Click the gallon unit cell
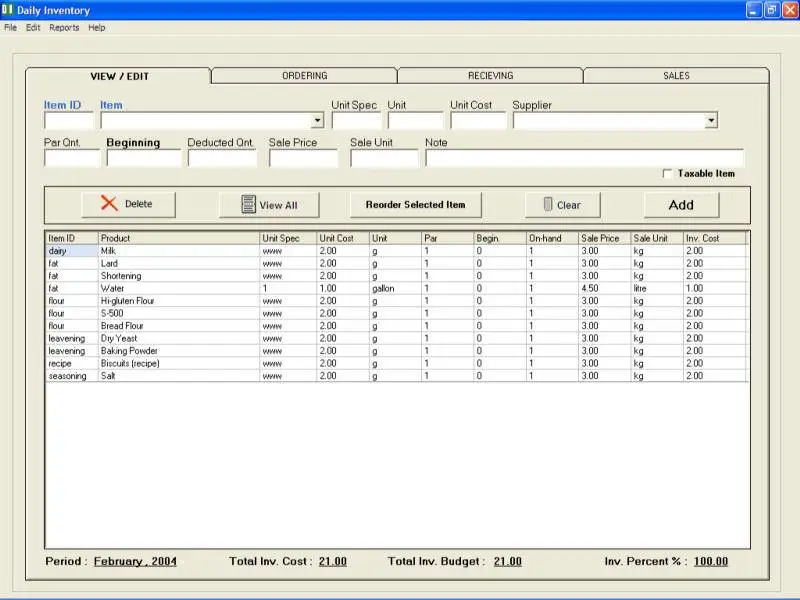 (x=395, y=288)
